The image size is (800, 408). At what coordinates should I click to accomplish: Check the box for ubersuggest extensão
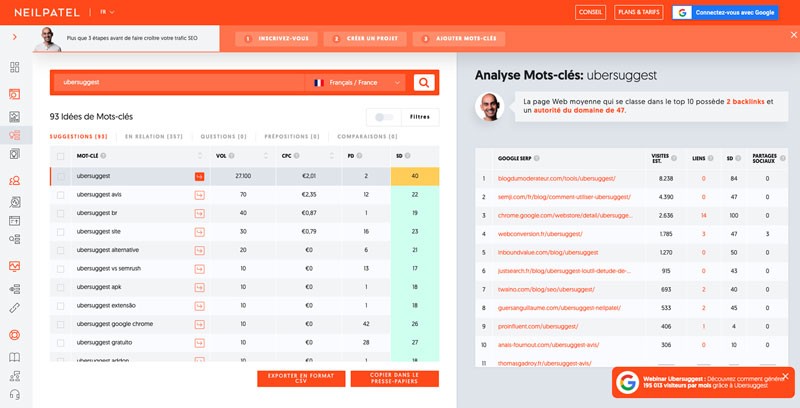[x=61, y=306]
